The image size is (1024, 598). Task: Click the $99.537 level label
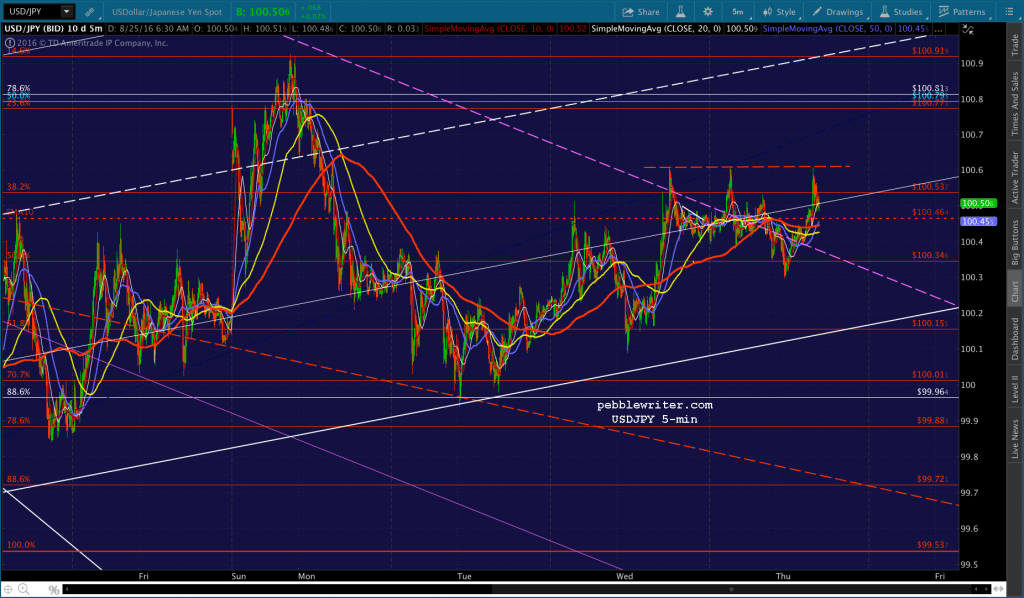tap(933, 545)
